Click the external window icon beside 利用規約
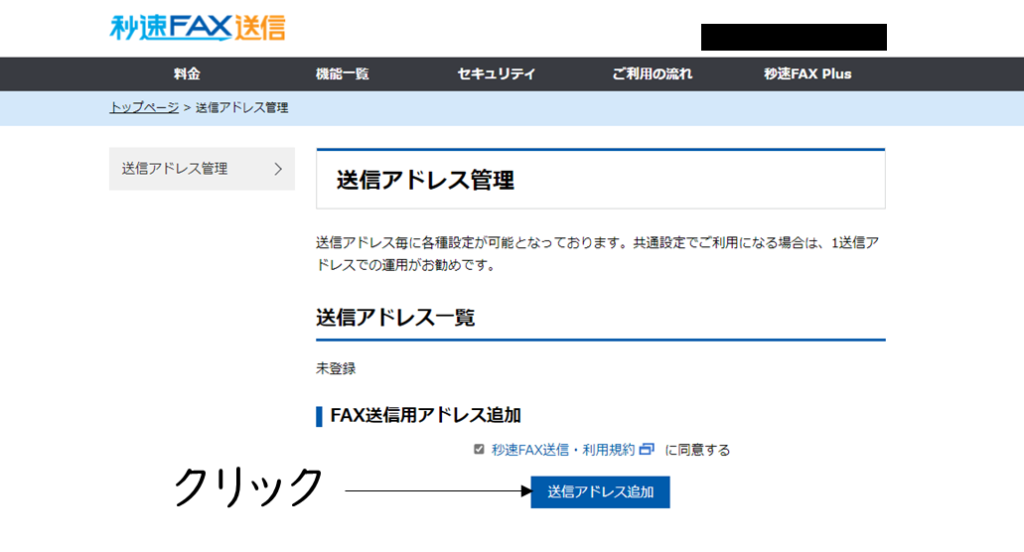1024x552 pixels. tap(647, 449)
